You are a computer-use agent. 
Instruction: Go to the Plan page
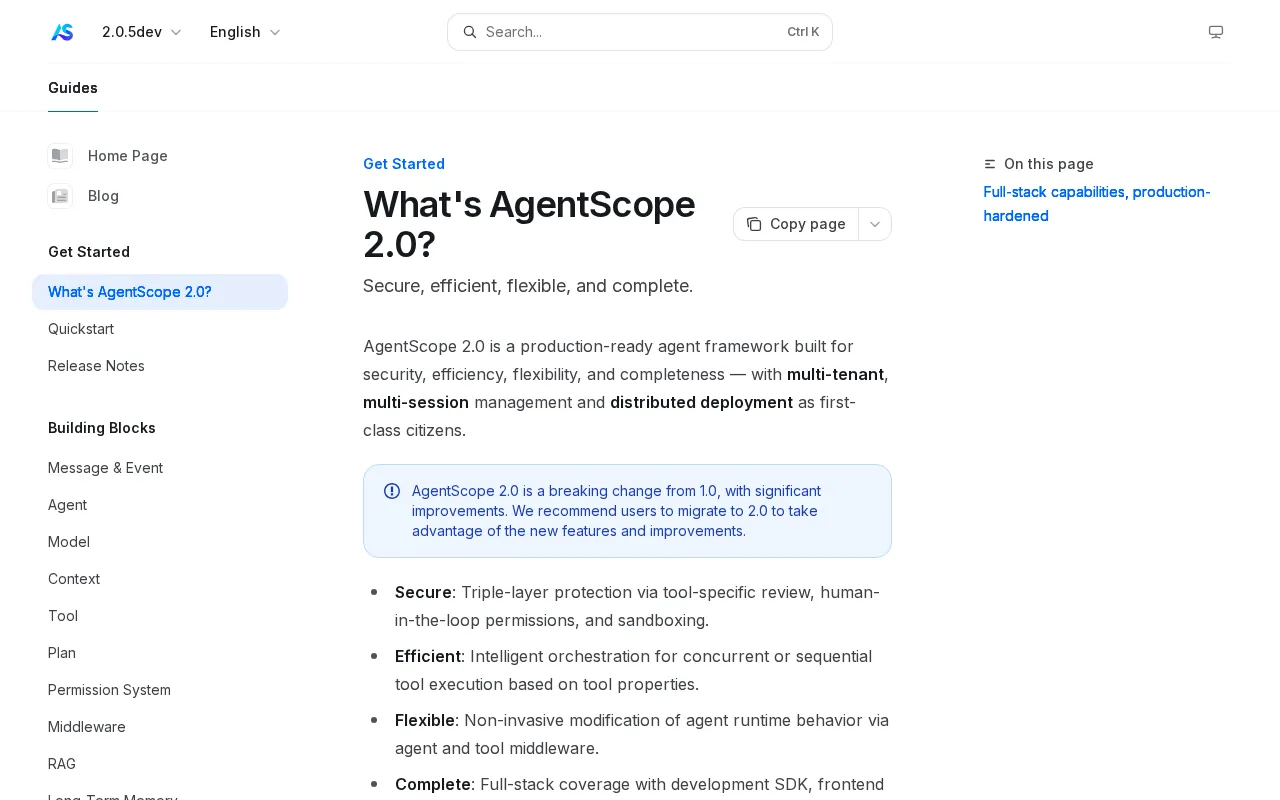(160, 653)
